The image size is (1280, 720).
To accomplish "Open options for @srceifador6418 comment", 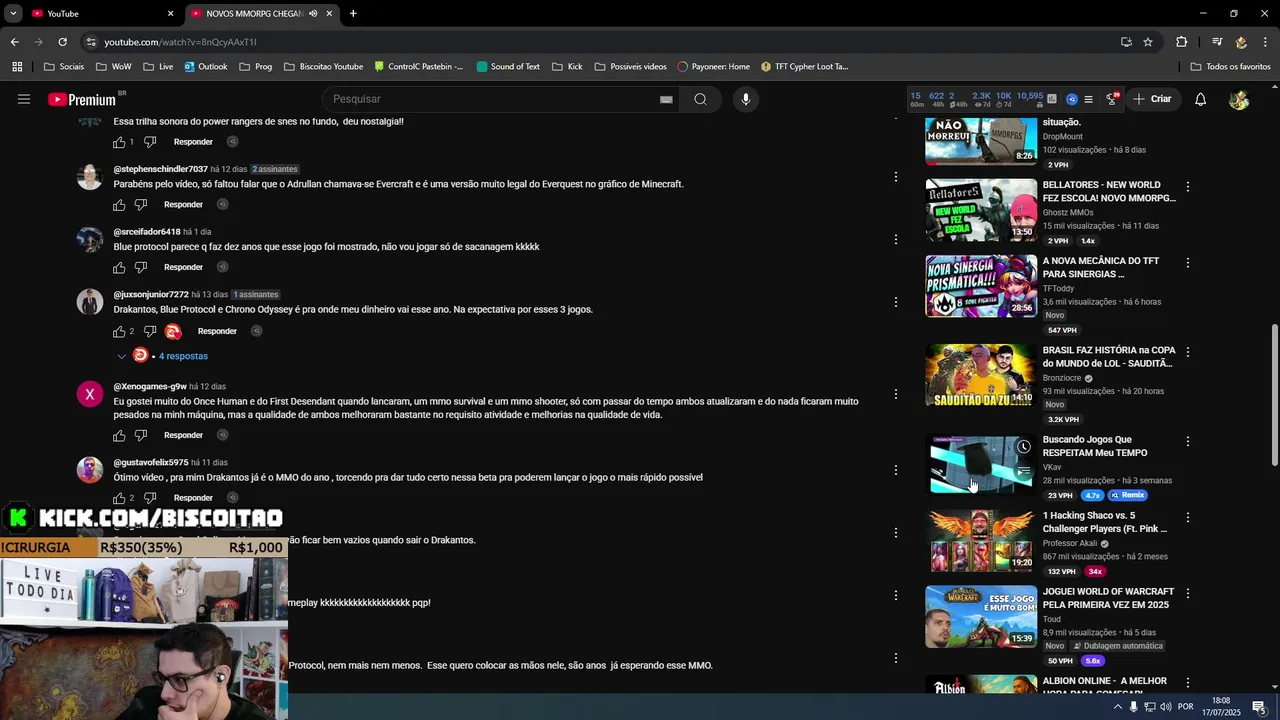I will (x=895, y=239).
